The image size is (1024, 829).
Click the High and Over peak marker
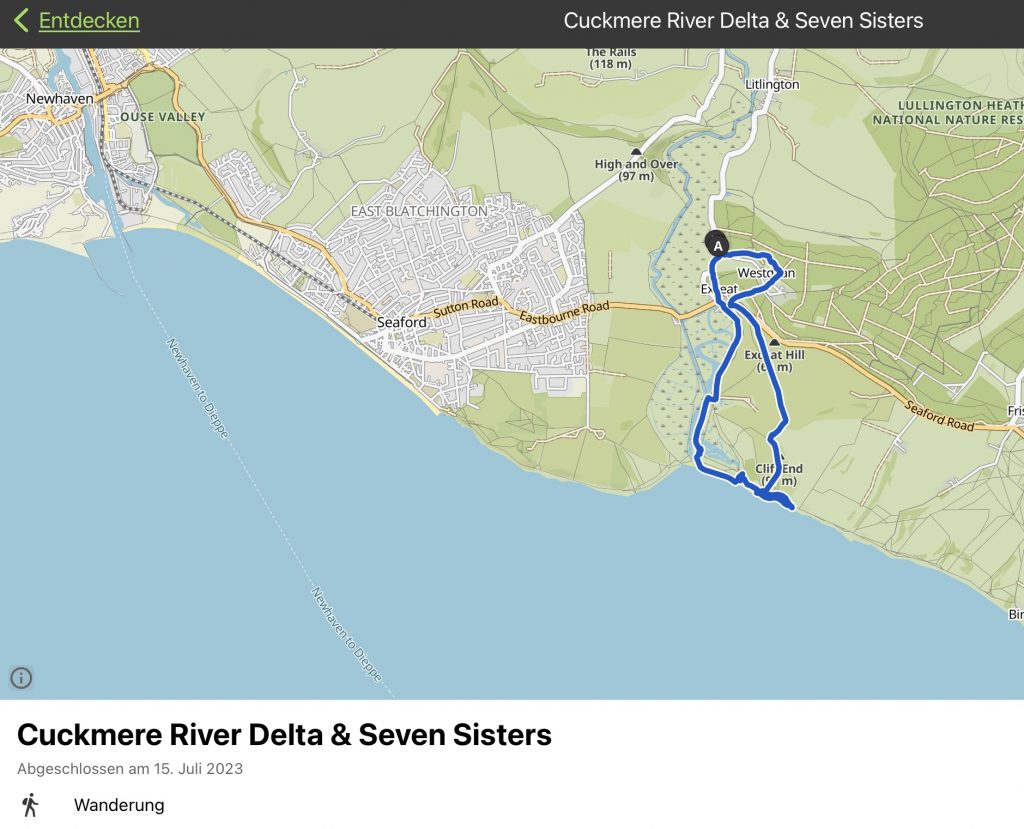click(x=636, y=152)
